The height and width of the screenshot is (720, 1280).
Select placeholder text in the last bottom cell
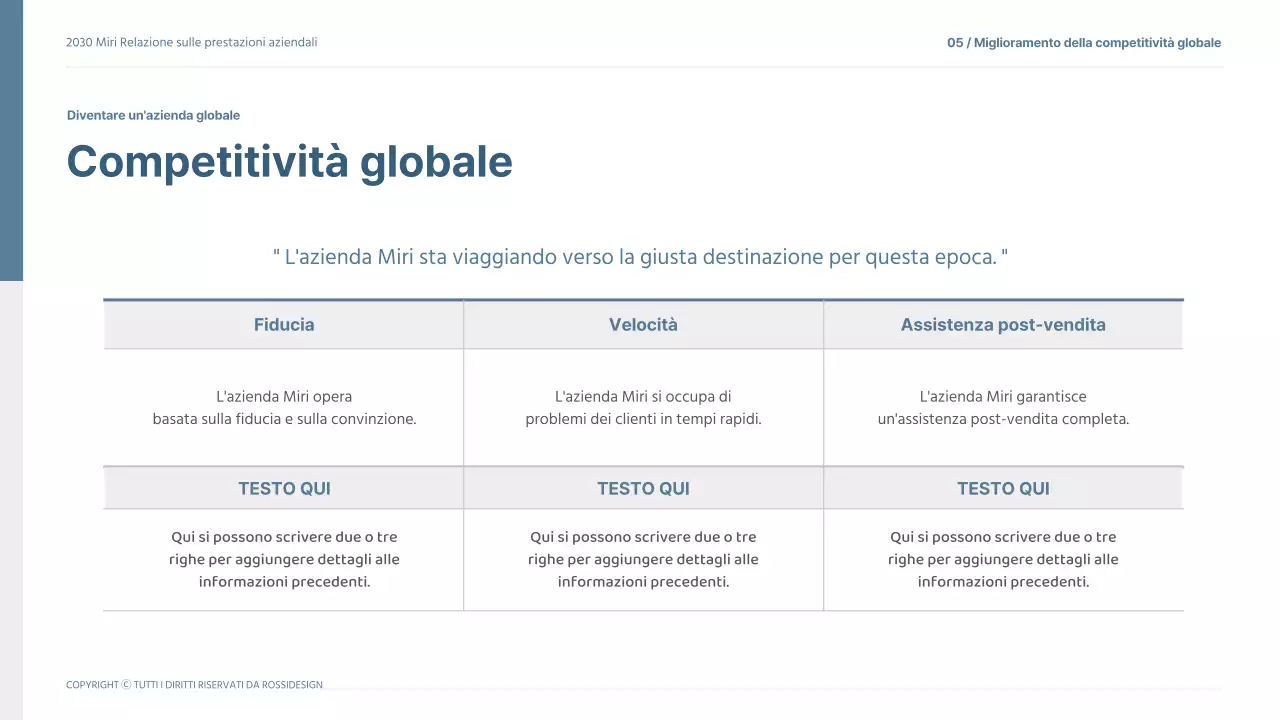[1003, 559]
